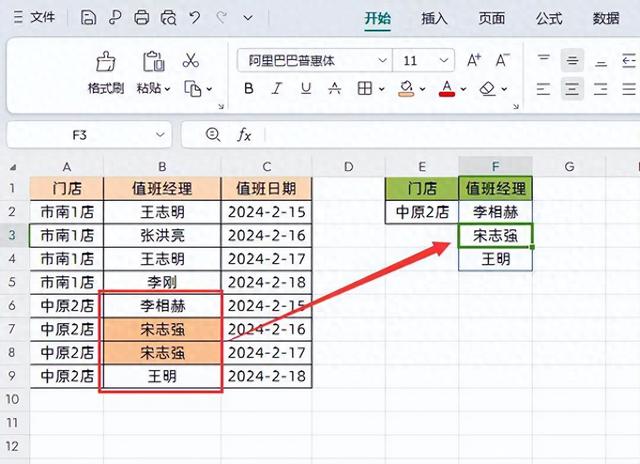Increase font size with A+ icon
The width and height of the screenshot is (640, 464).
(x=474, y=60)
